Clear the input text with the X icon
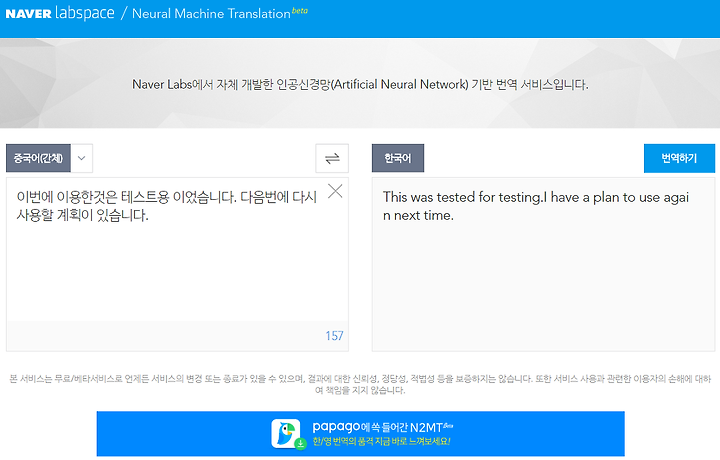 pyautogui.click(x=335, y=191)
